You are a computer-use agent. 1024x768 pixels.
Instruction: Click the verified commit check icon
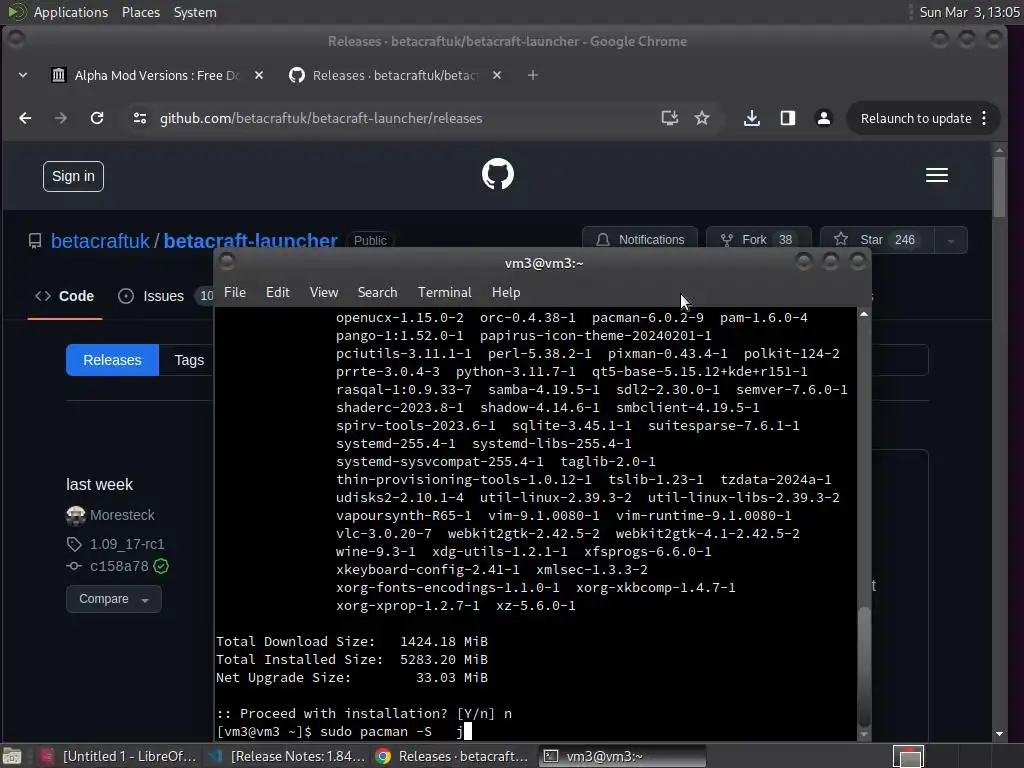161,566
